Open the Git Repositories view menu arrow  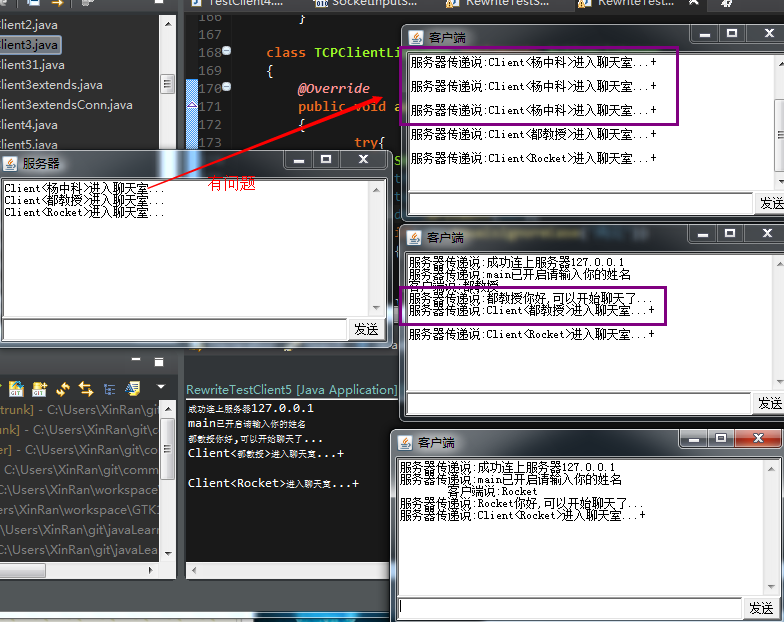[x=160, y=387]
